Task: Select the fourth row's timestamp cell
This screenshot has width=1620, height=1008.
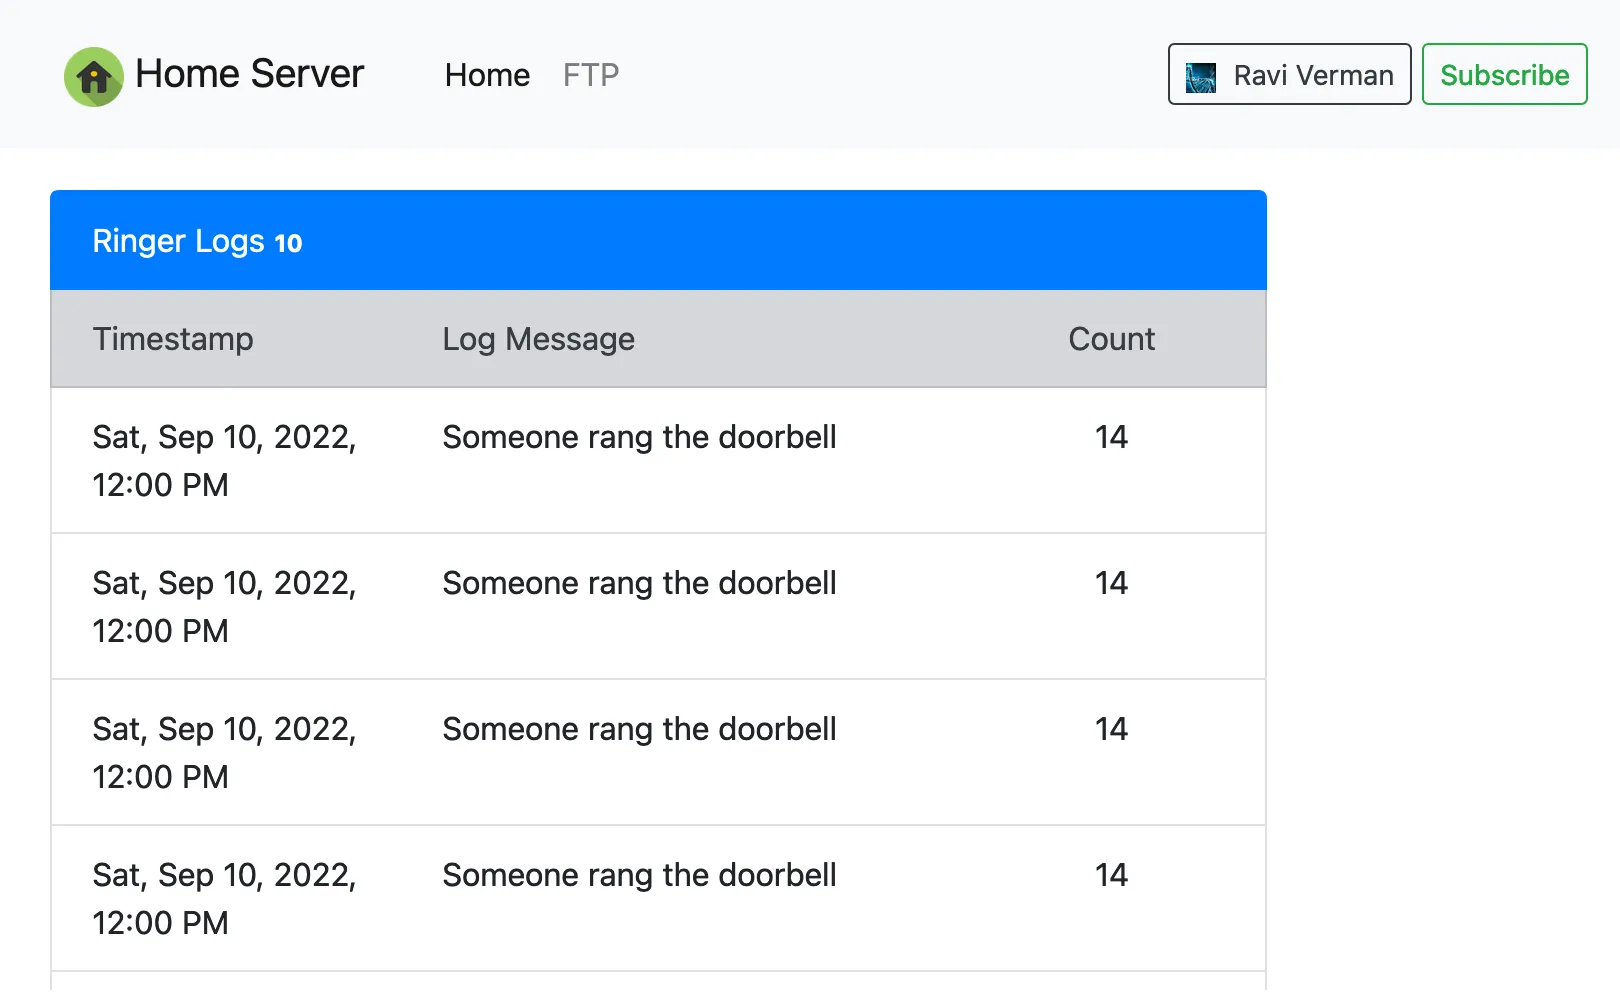Action: click(x=224, y=898)
